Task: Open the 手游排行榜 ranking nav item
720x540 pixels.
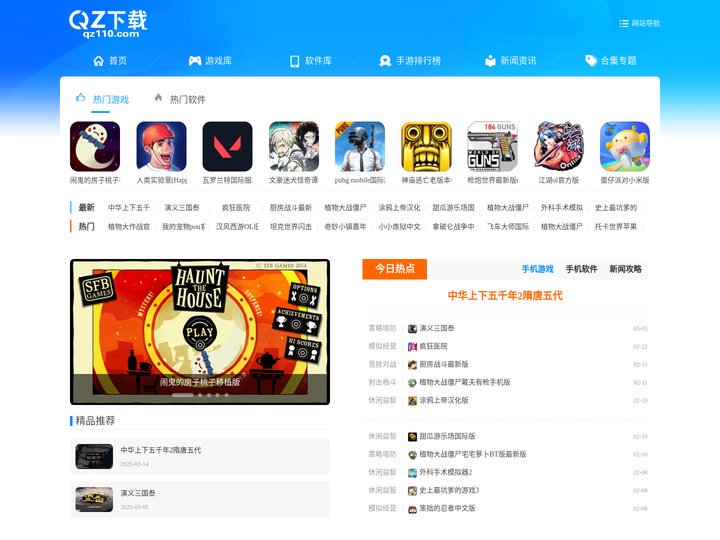Action: (x=410, y=61)
